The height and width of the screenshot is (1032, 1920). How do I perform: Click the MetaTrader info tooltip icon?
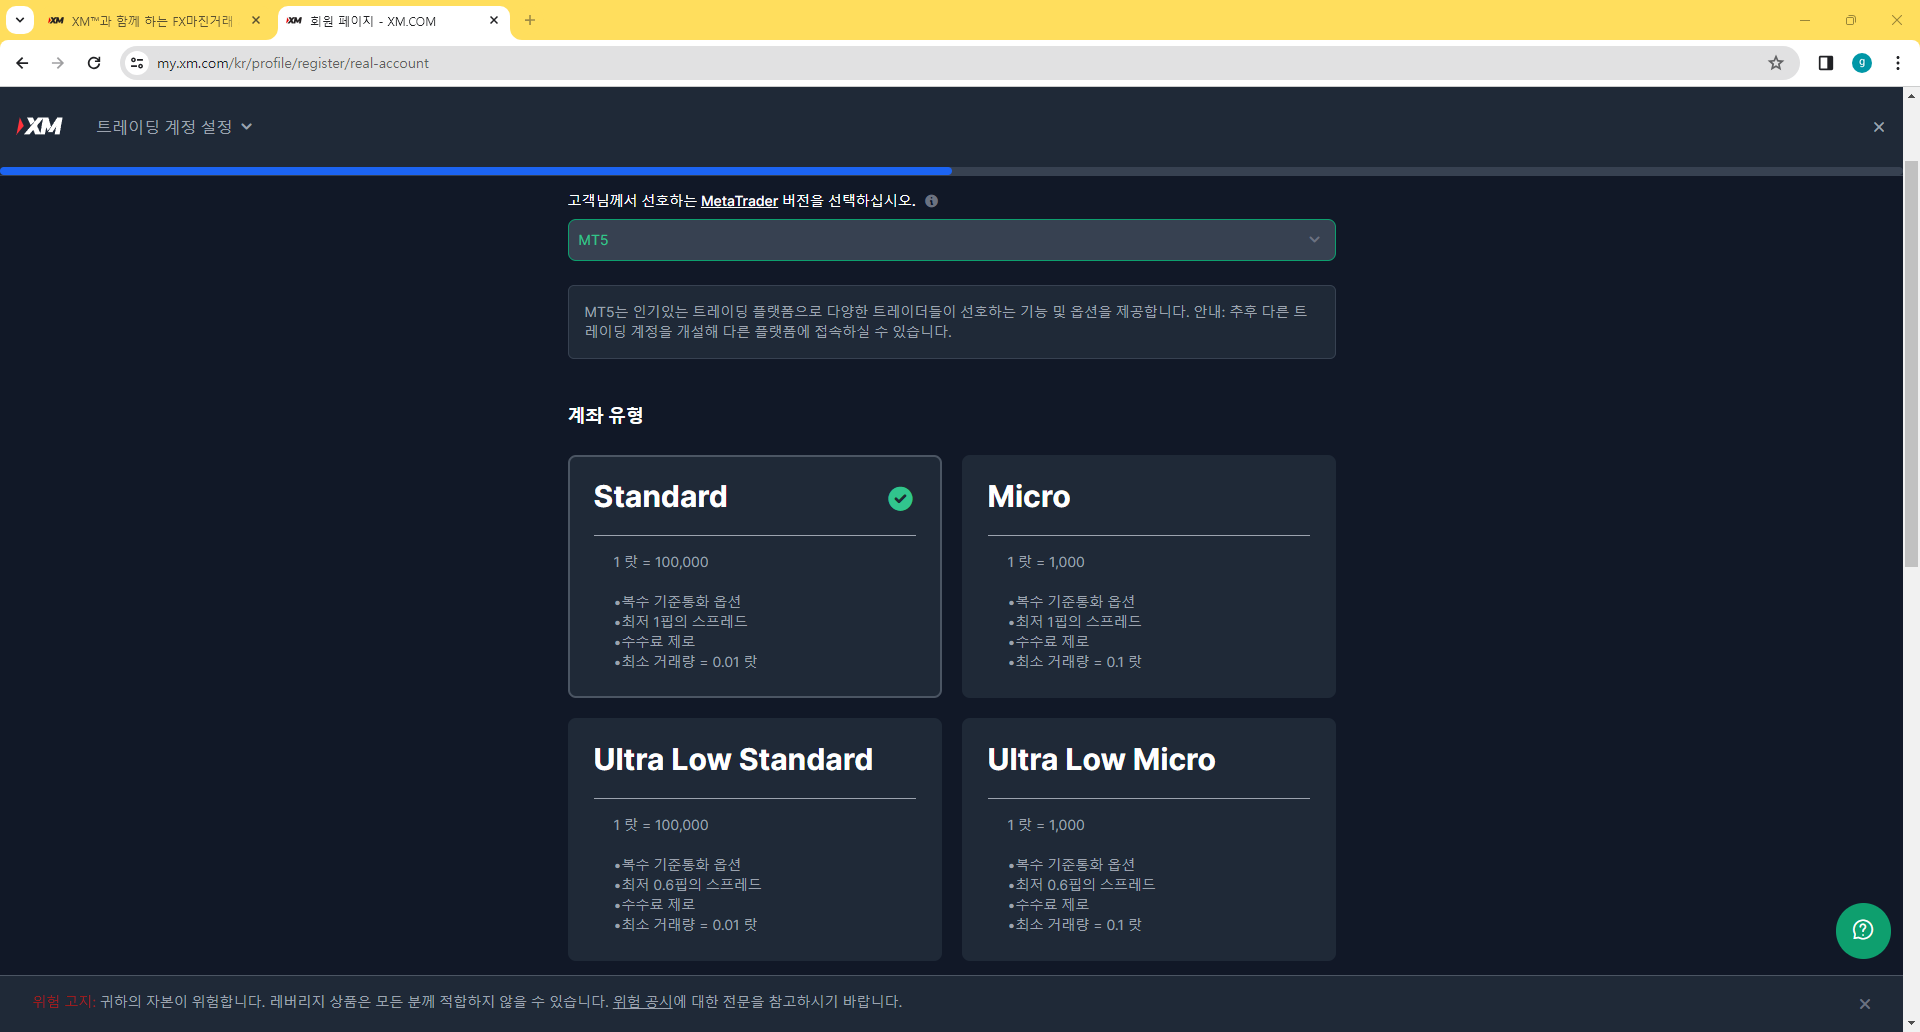click(x=931, y=201)
